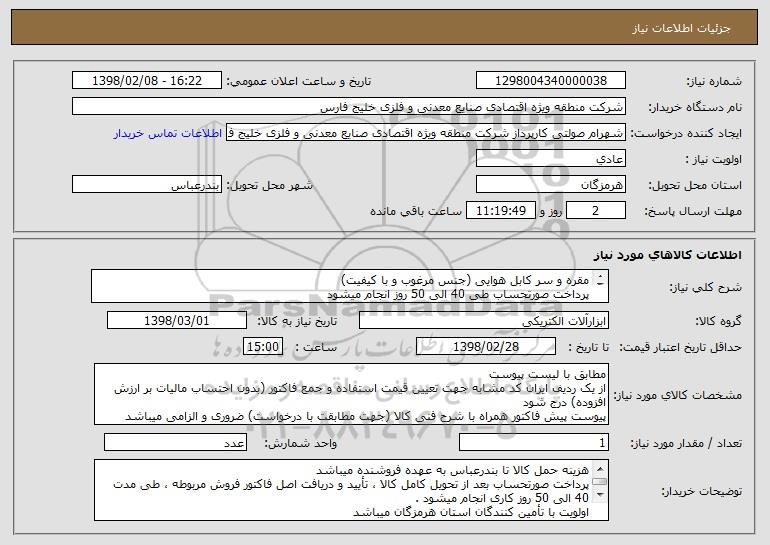The width and height of the screenshot is (770, 545).
Task: Click the توضیحات خریدار label
Action: click(x=701, y=491)
